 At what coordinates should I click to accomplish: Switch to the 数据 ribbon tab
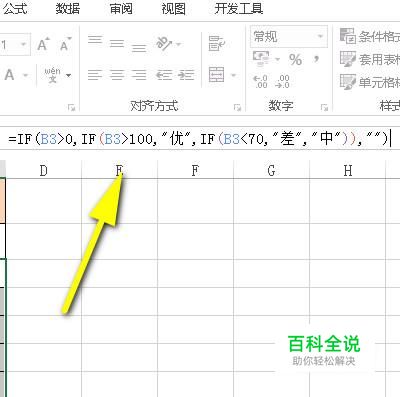click(x=68, y=8)
